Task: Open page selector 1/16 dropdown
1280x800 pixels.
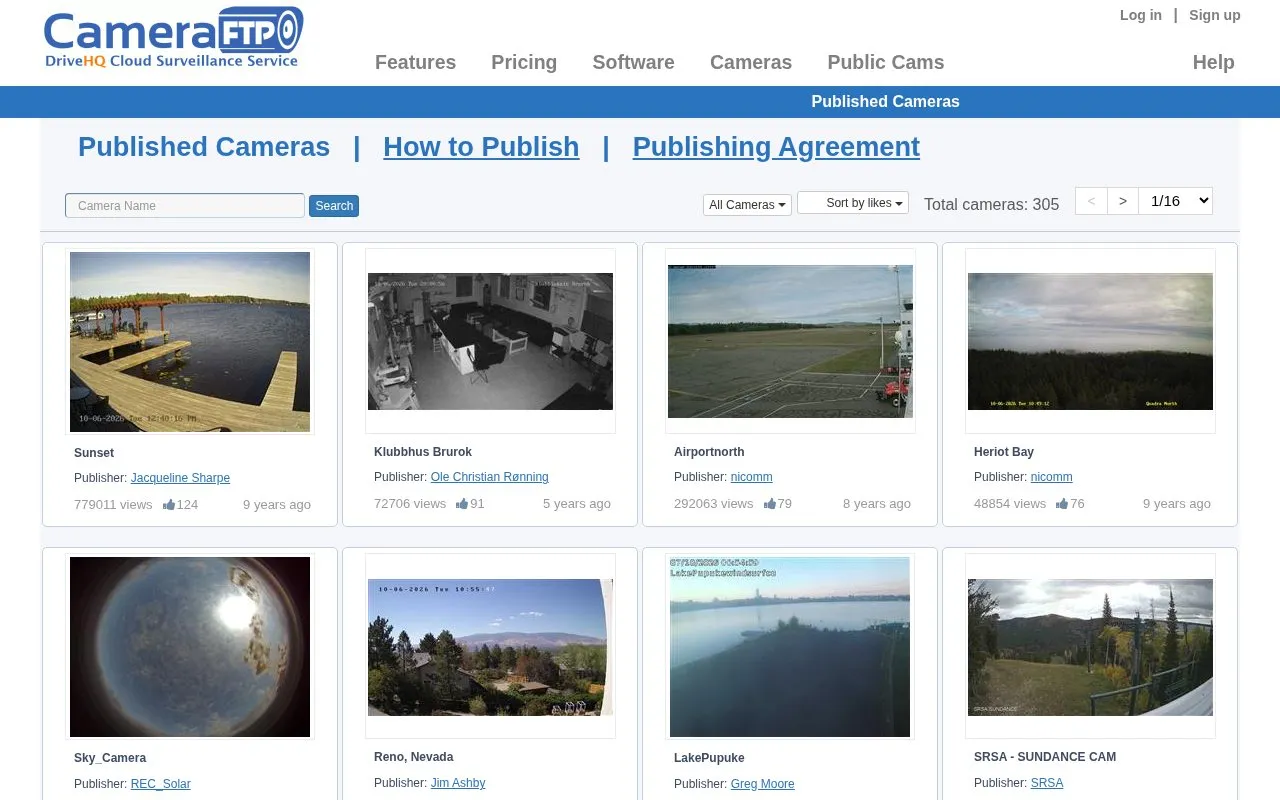Action: pyautogui.click(x=1176, y=201)
